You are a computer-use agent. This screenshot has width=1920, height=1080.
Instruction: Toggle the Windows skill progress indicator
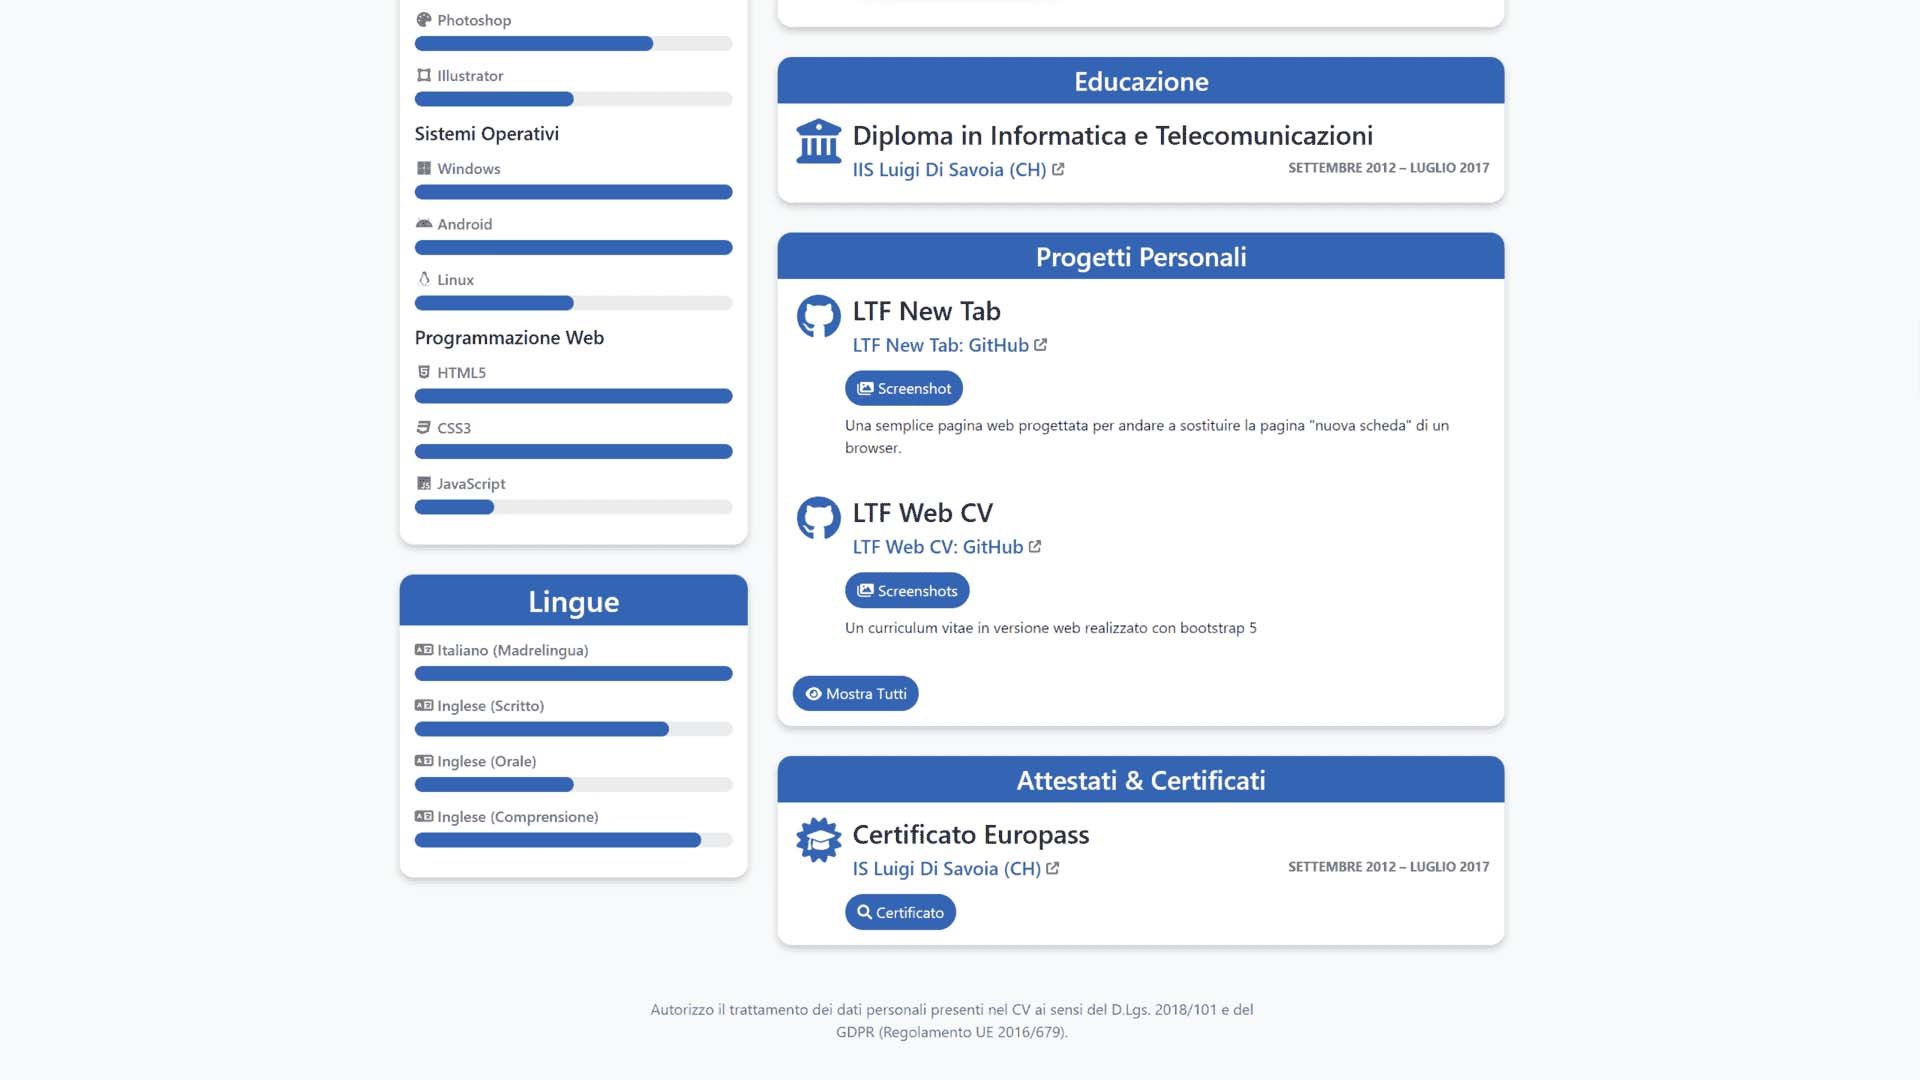coord(574,191)
